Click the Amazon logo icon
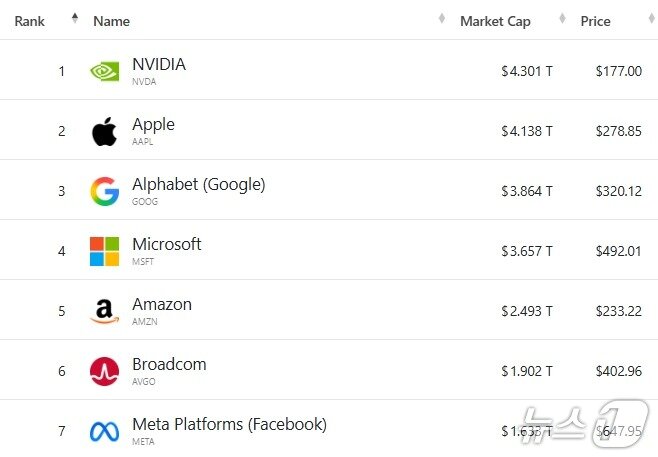The image size is (658, 457). (x=104, y=311)
